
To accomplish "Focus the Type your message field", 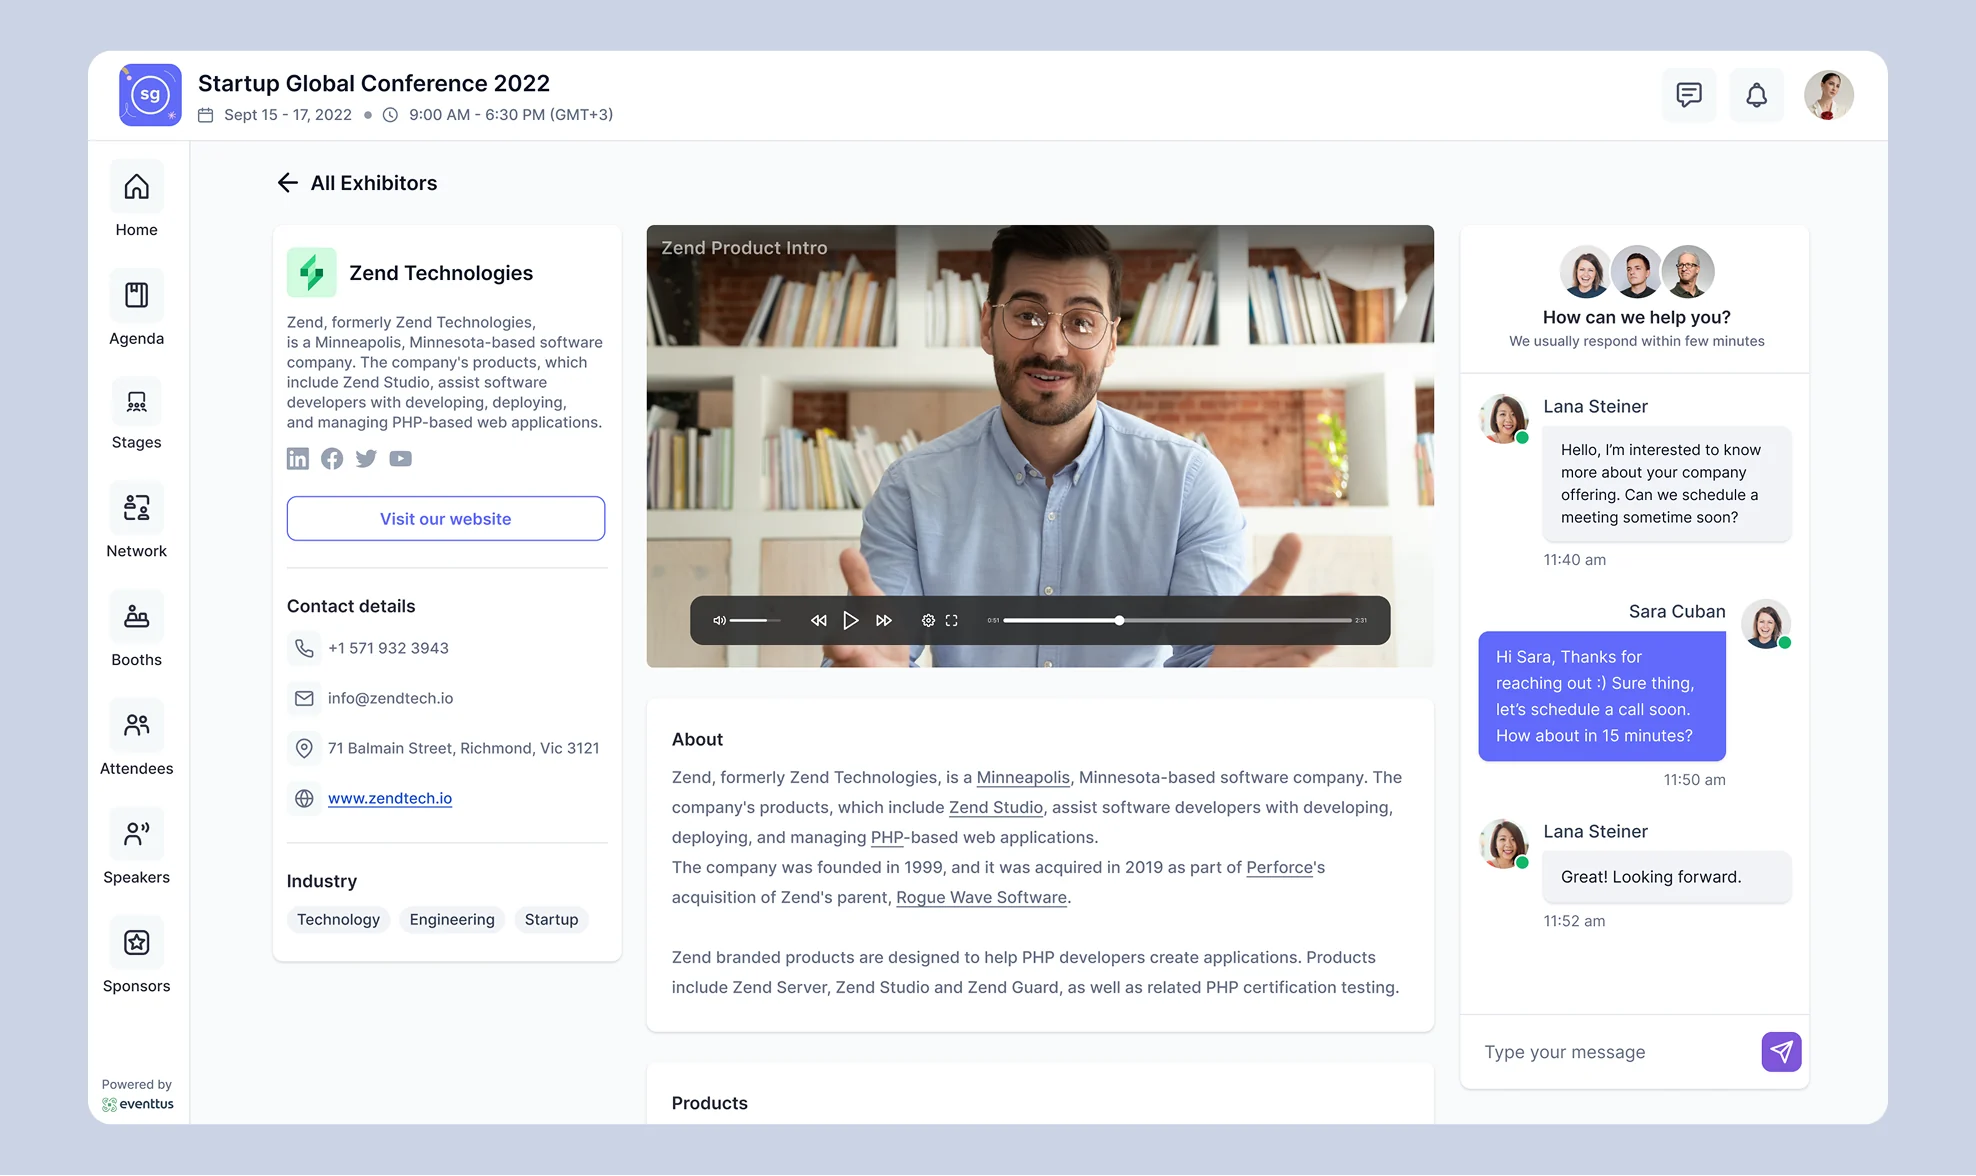I will click(x=1612, y=1052).
